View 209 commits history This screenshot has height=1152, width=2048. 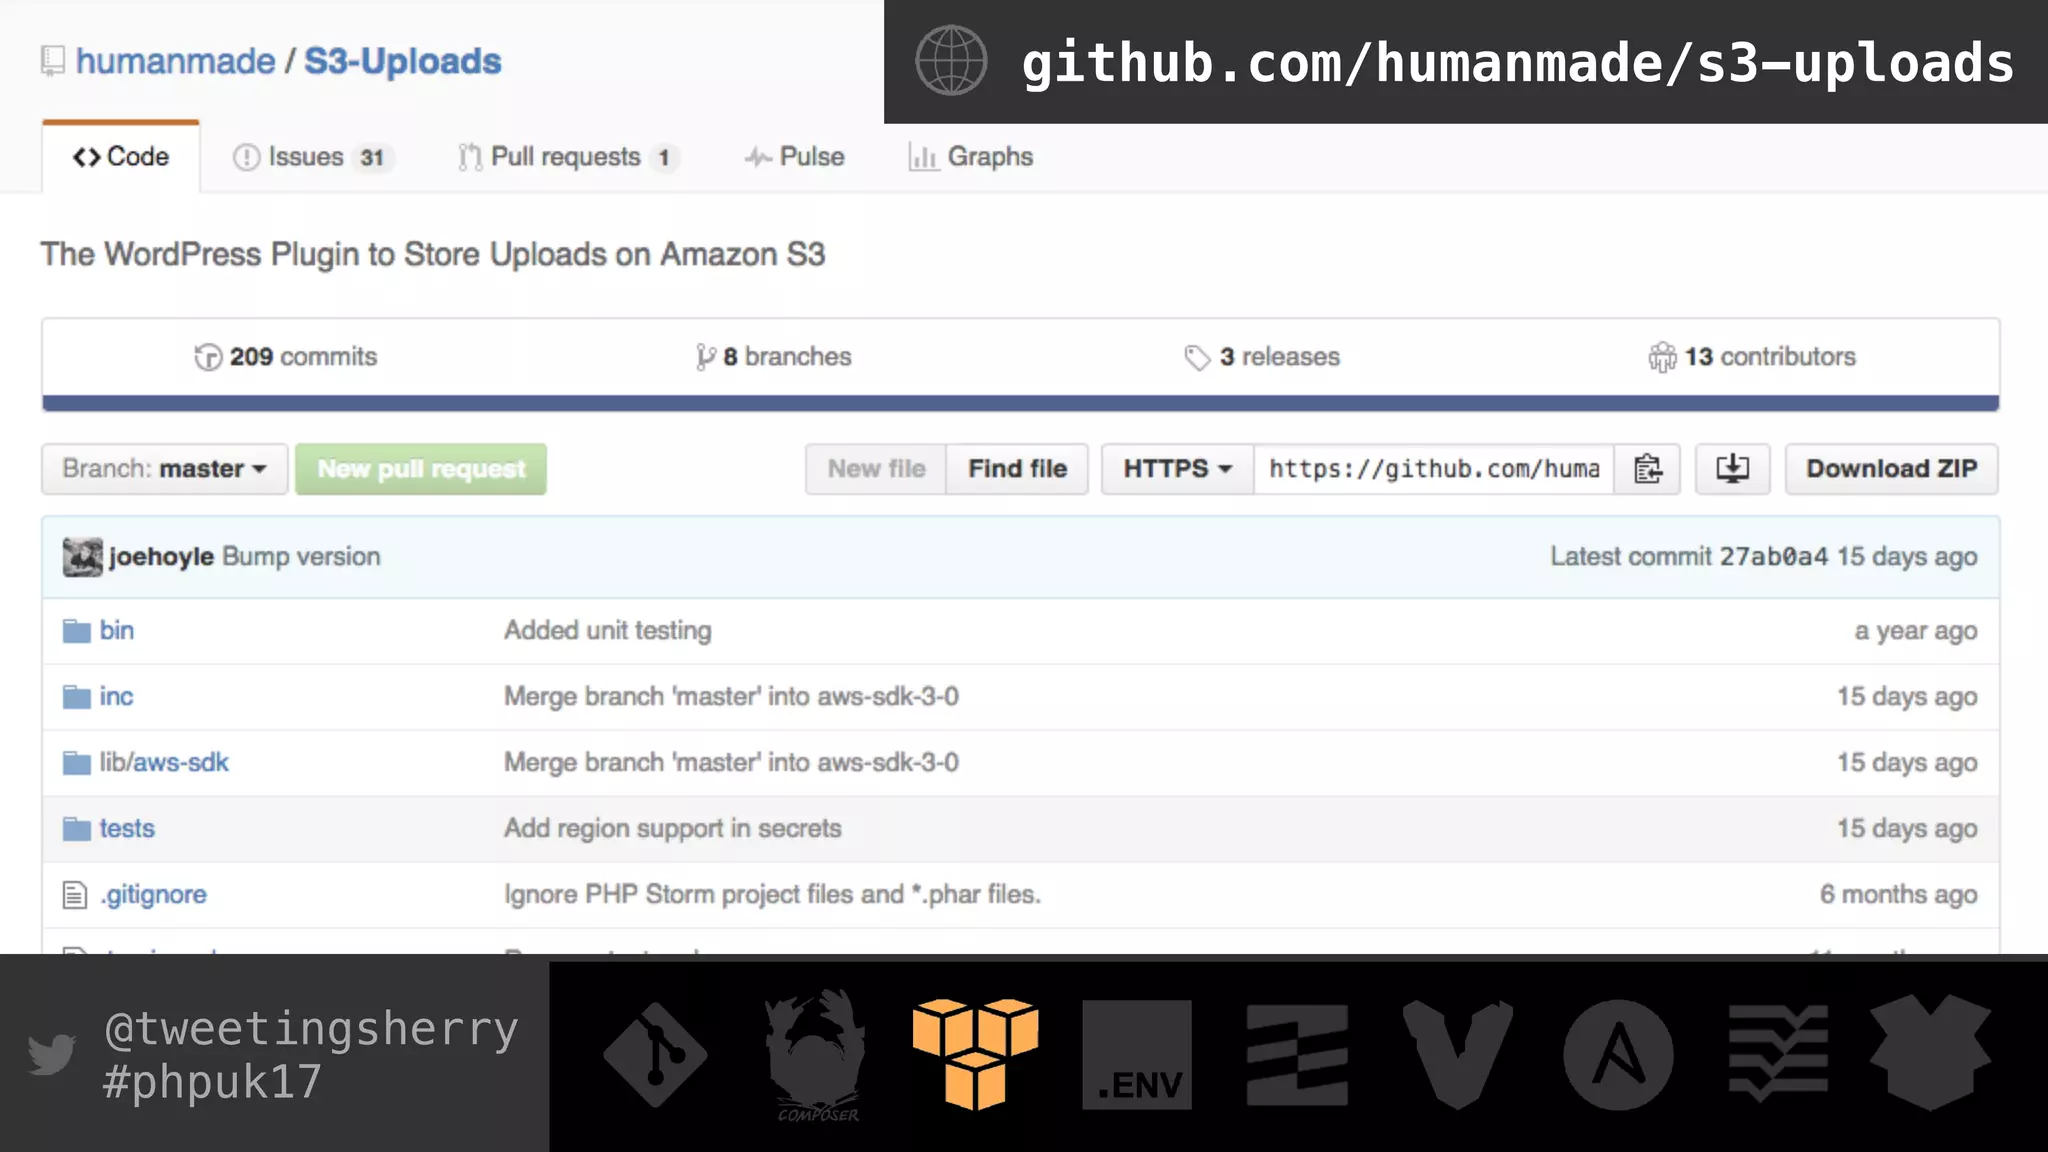click(286, 357)
